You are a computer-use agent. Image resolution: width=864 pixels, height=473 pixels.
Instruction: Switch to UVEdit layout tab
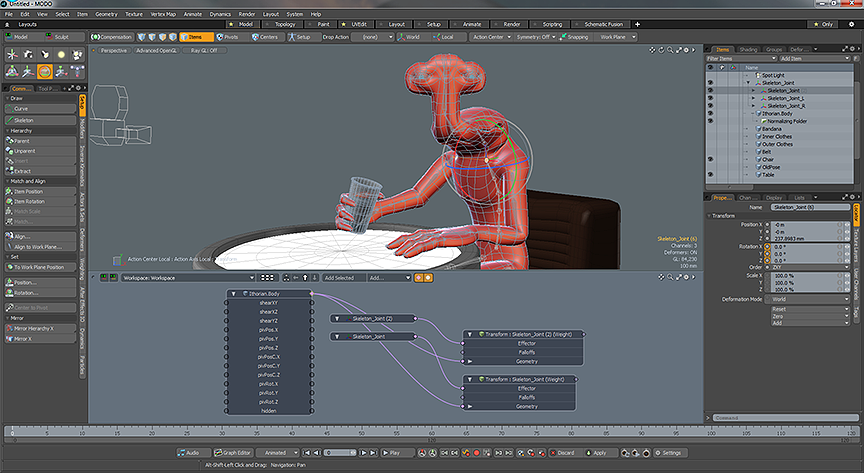click(358, 24)
